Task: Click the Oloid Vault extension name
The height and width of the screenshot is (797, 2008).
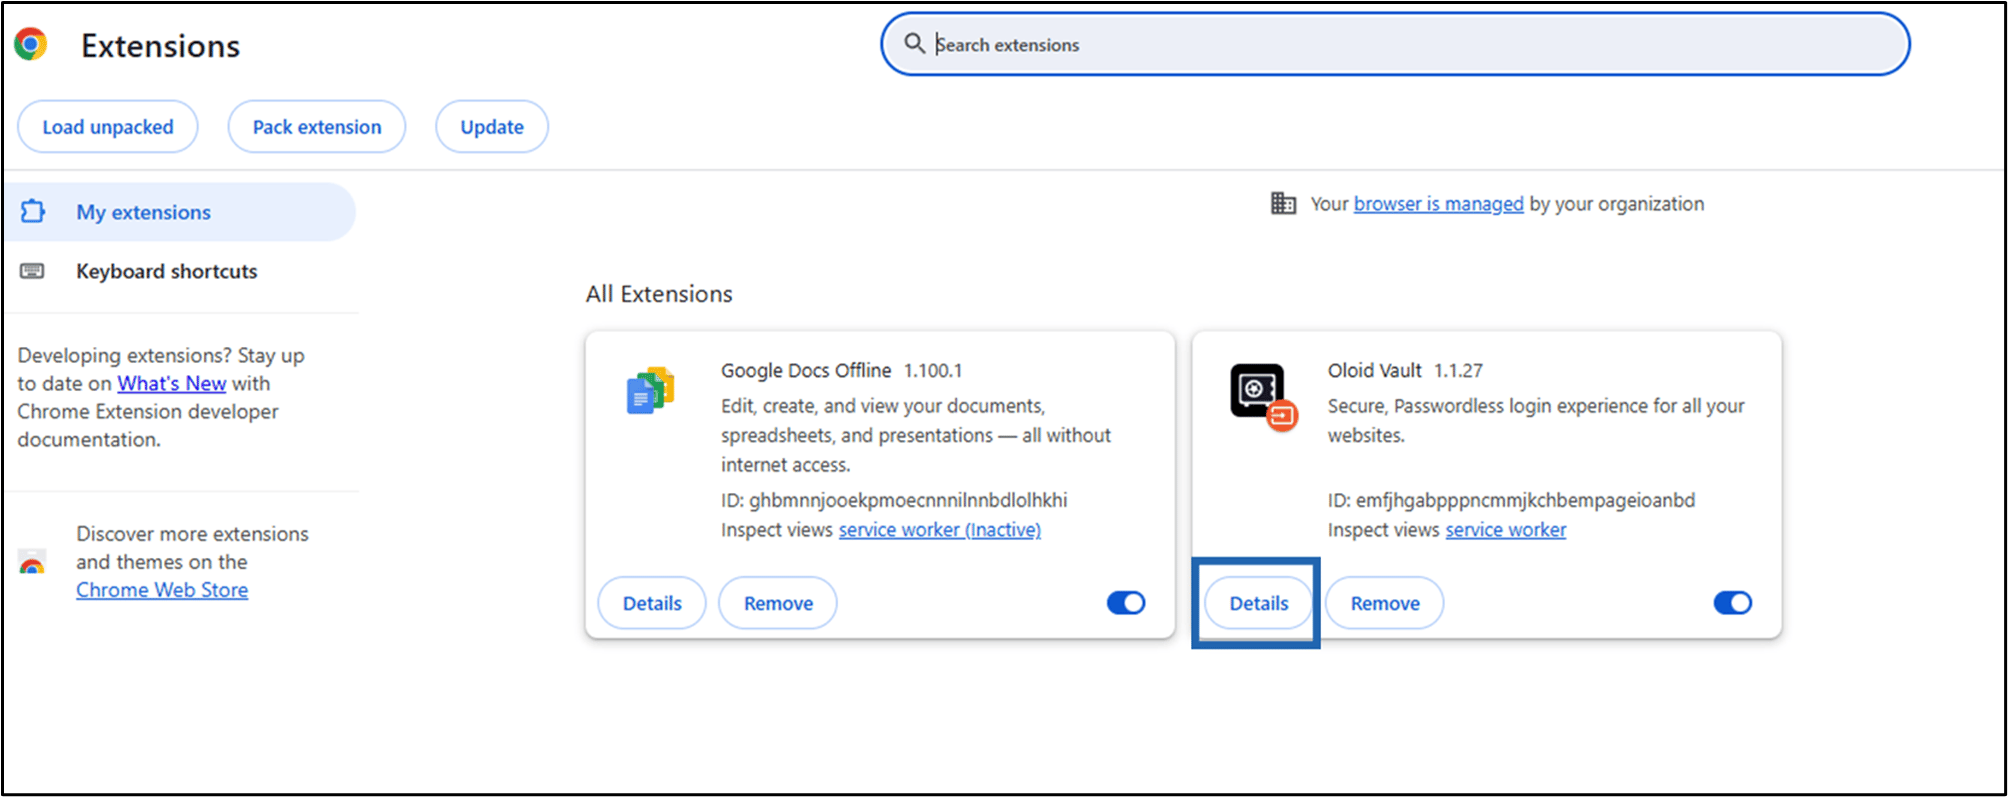Action: click(x=1375, y=370)
